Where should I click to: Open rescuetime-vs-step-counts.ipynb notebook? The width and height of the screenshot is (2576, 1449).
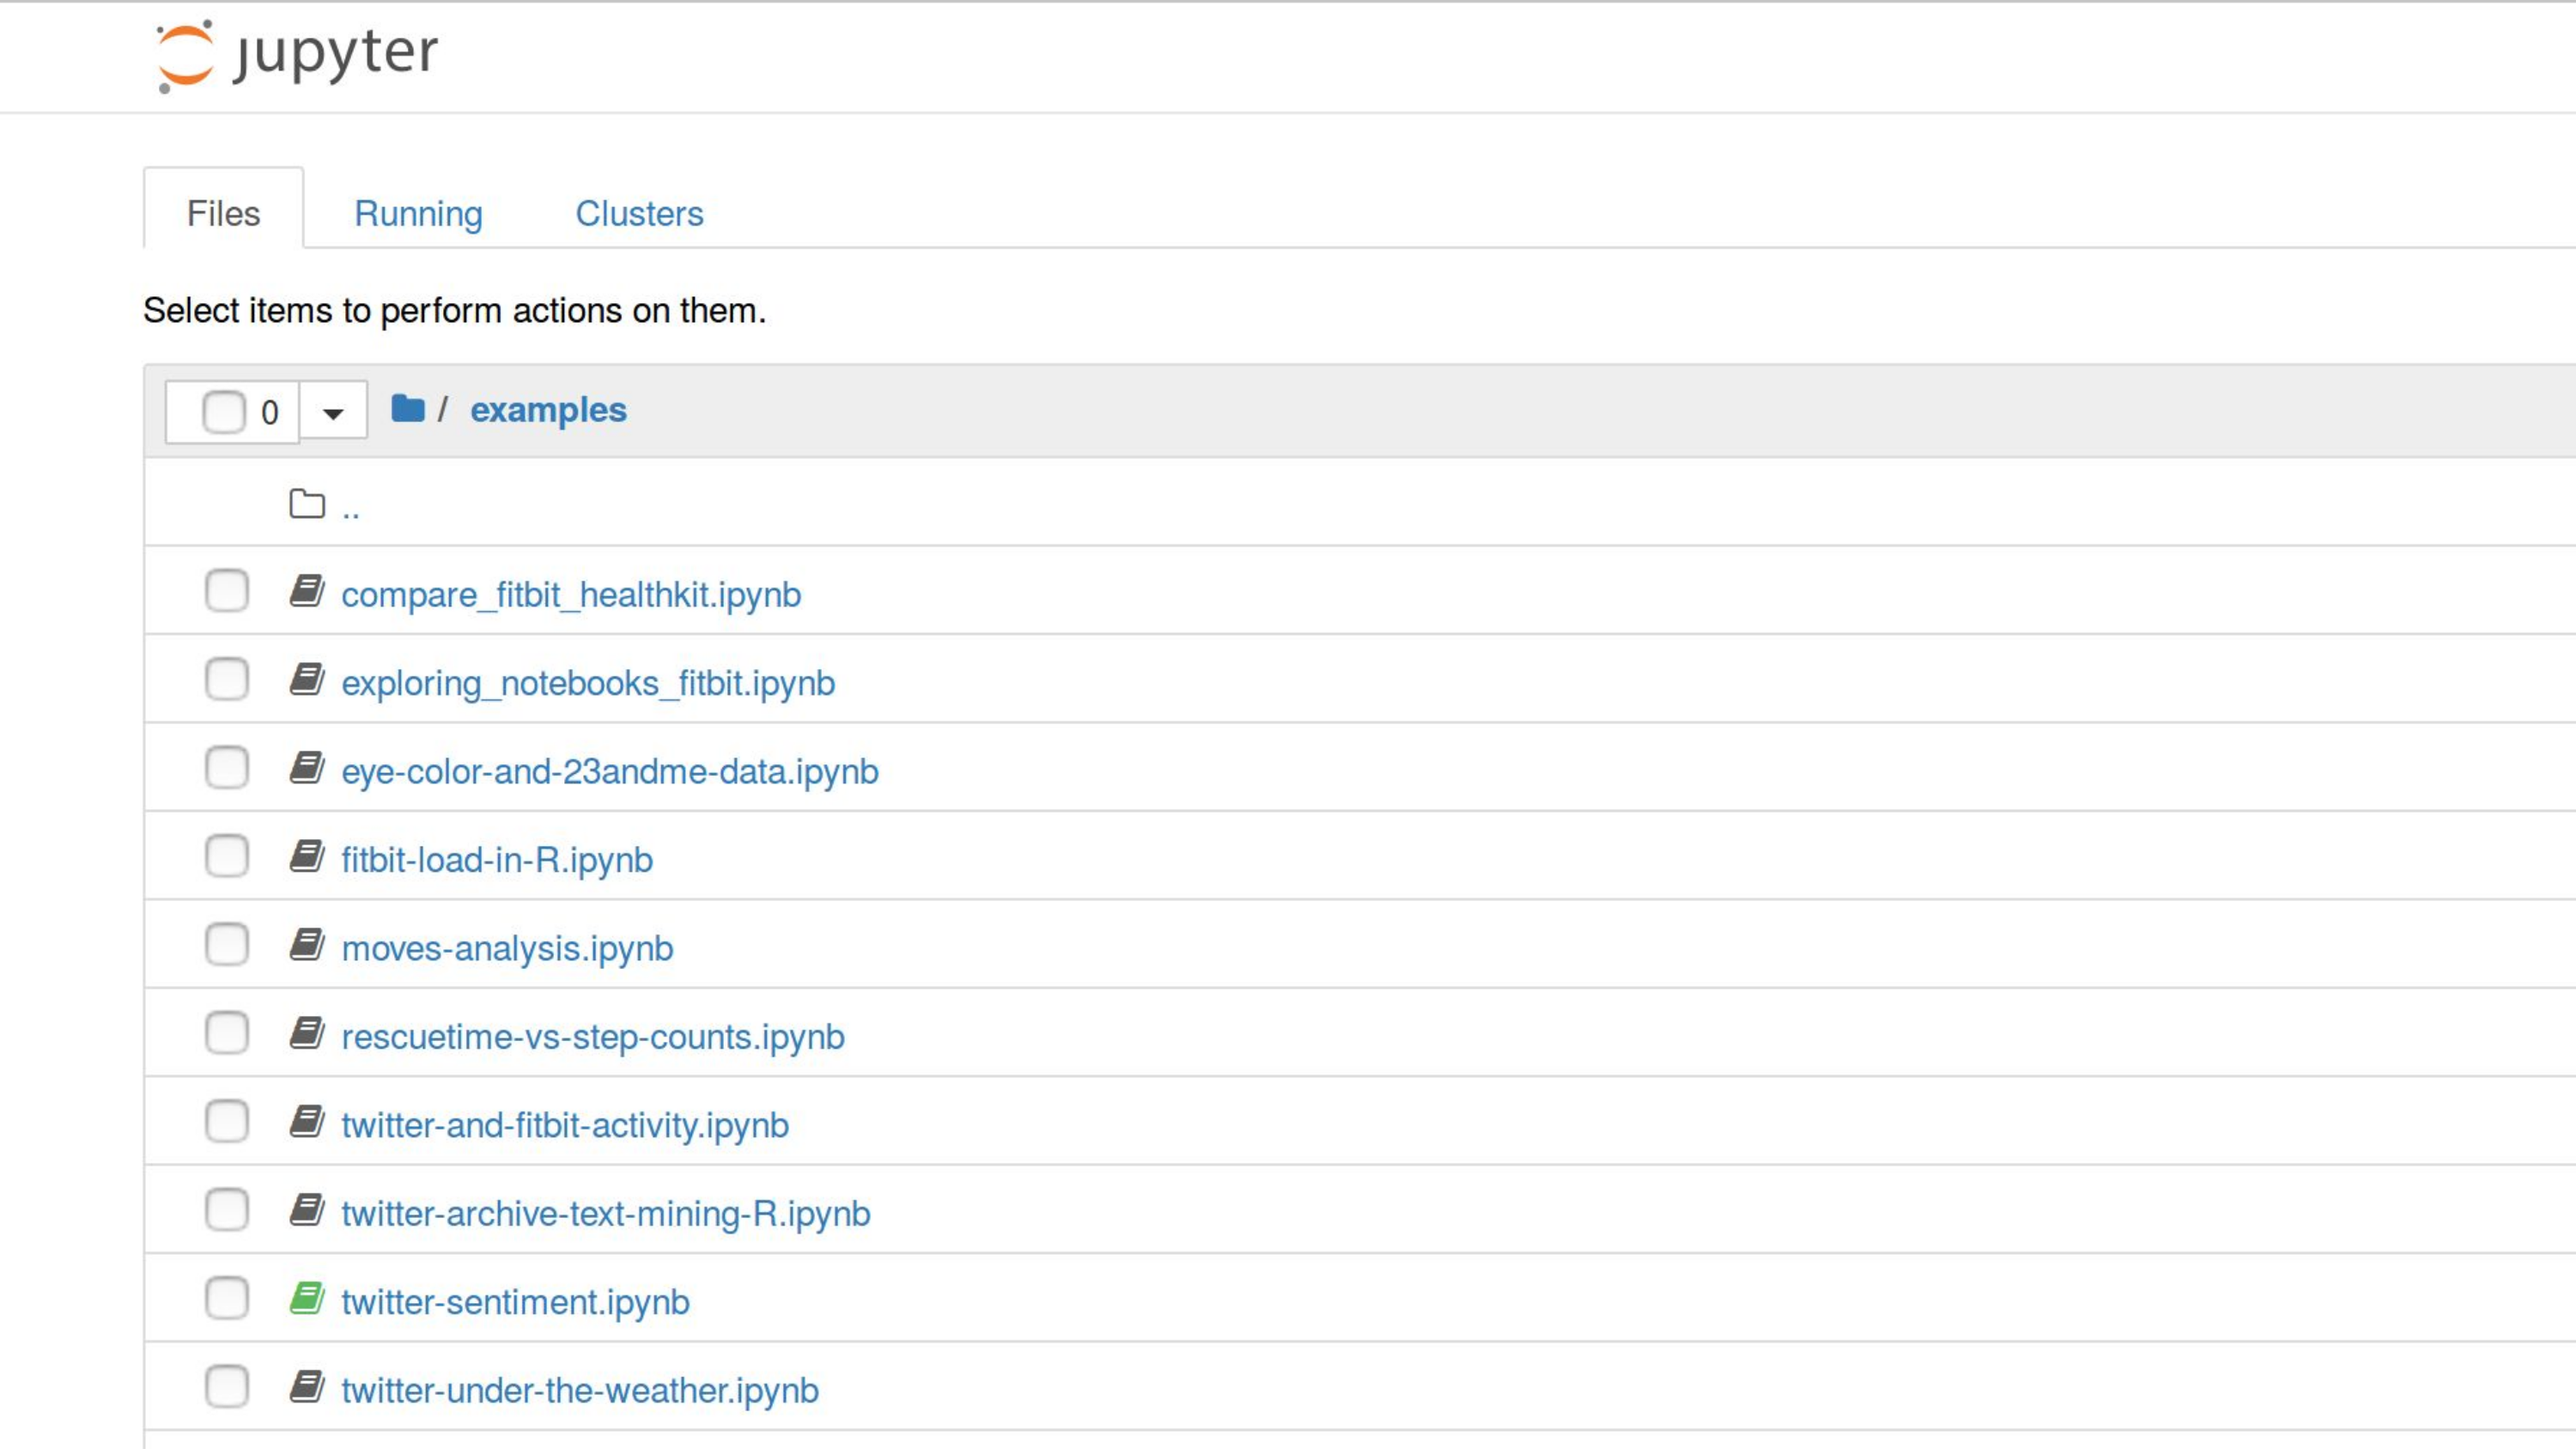[x=593, y=1037]
